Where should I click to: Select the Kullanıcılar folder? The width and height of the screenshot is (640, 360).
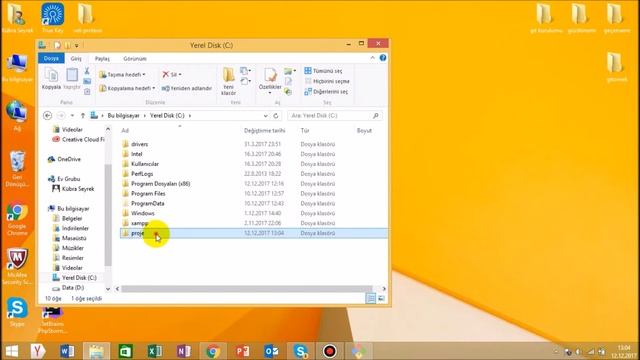click(144, 164)
